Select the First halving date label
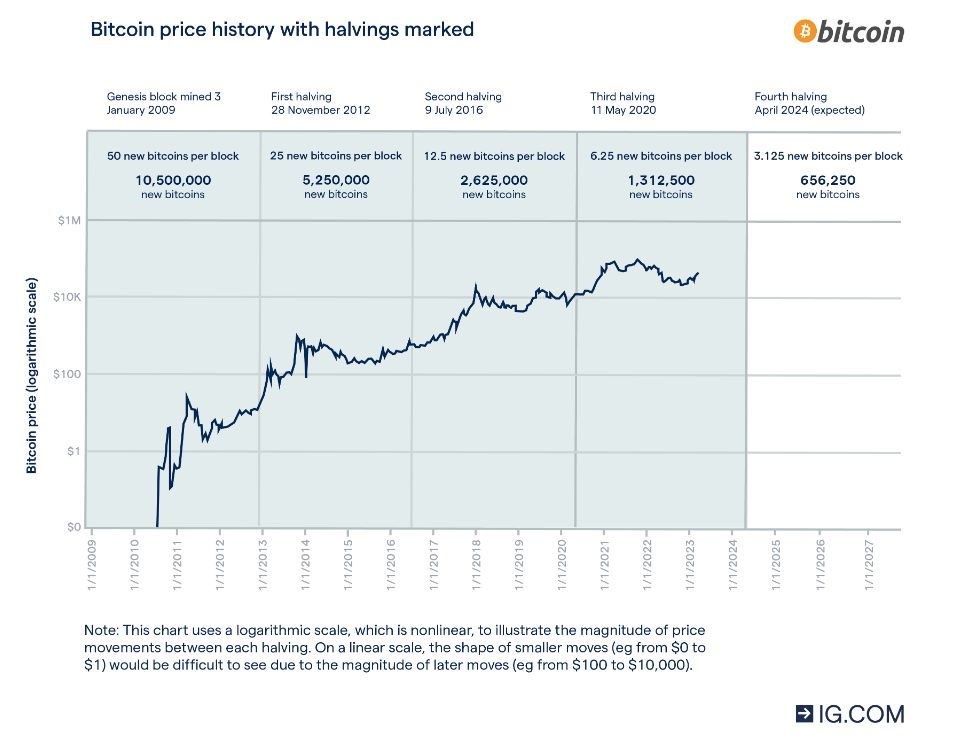 [x=320, y=103]
